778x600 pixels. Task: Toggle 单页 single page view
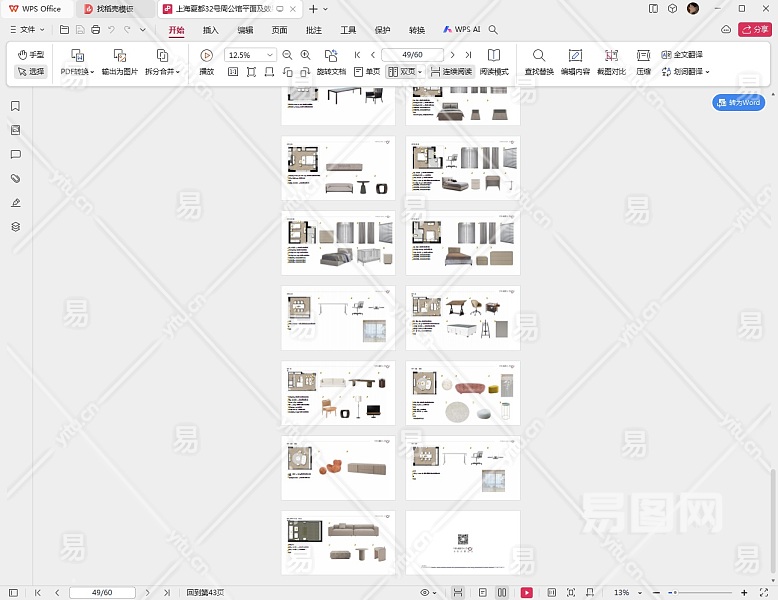tap(366, 72)
